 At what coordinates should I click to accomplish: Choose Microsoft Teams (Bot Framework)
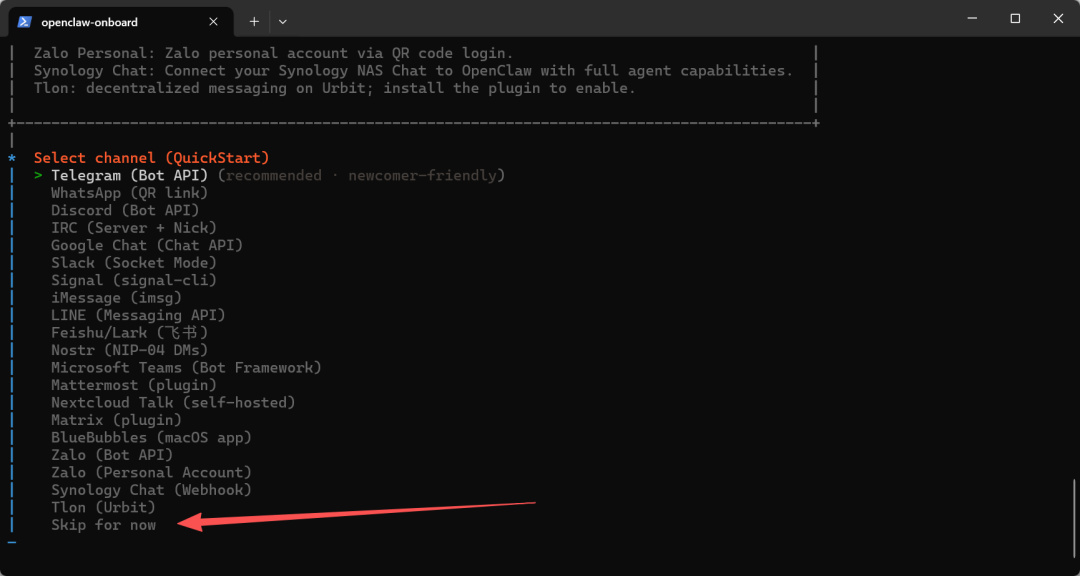coord(186,368)
